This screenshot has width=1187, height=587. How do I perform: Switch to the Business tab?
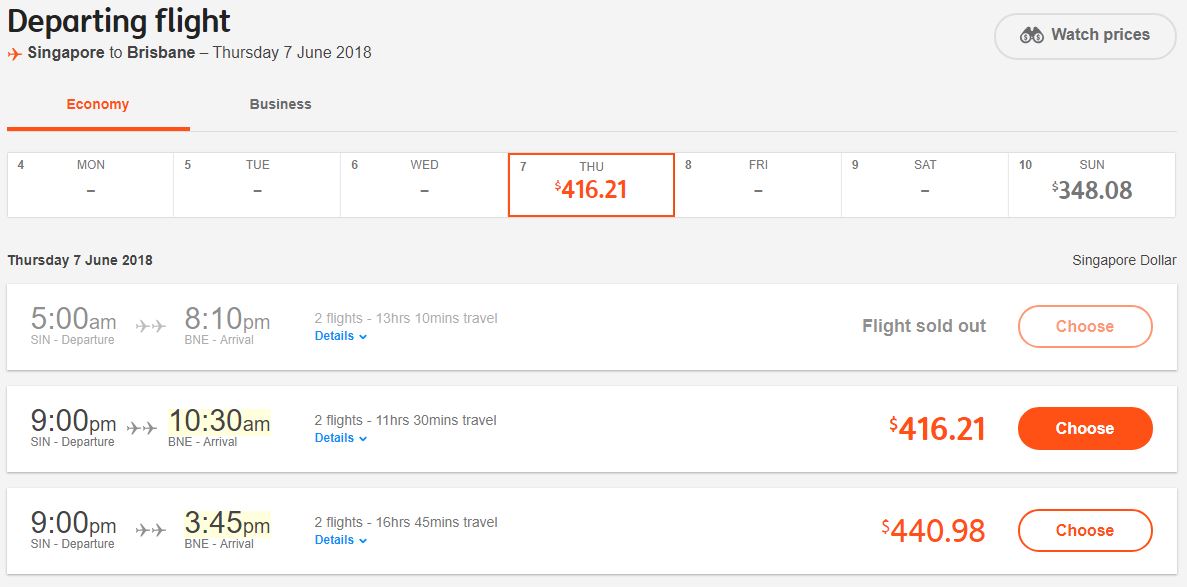coord(280,104)
